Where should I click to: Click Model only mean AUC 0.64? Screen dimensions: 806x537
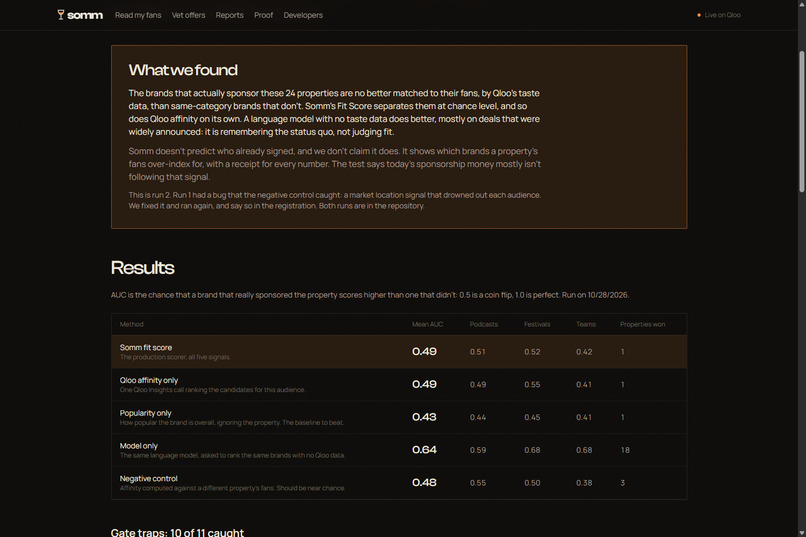point(424,450)
